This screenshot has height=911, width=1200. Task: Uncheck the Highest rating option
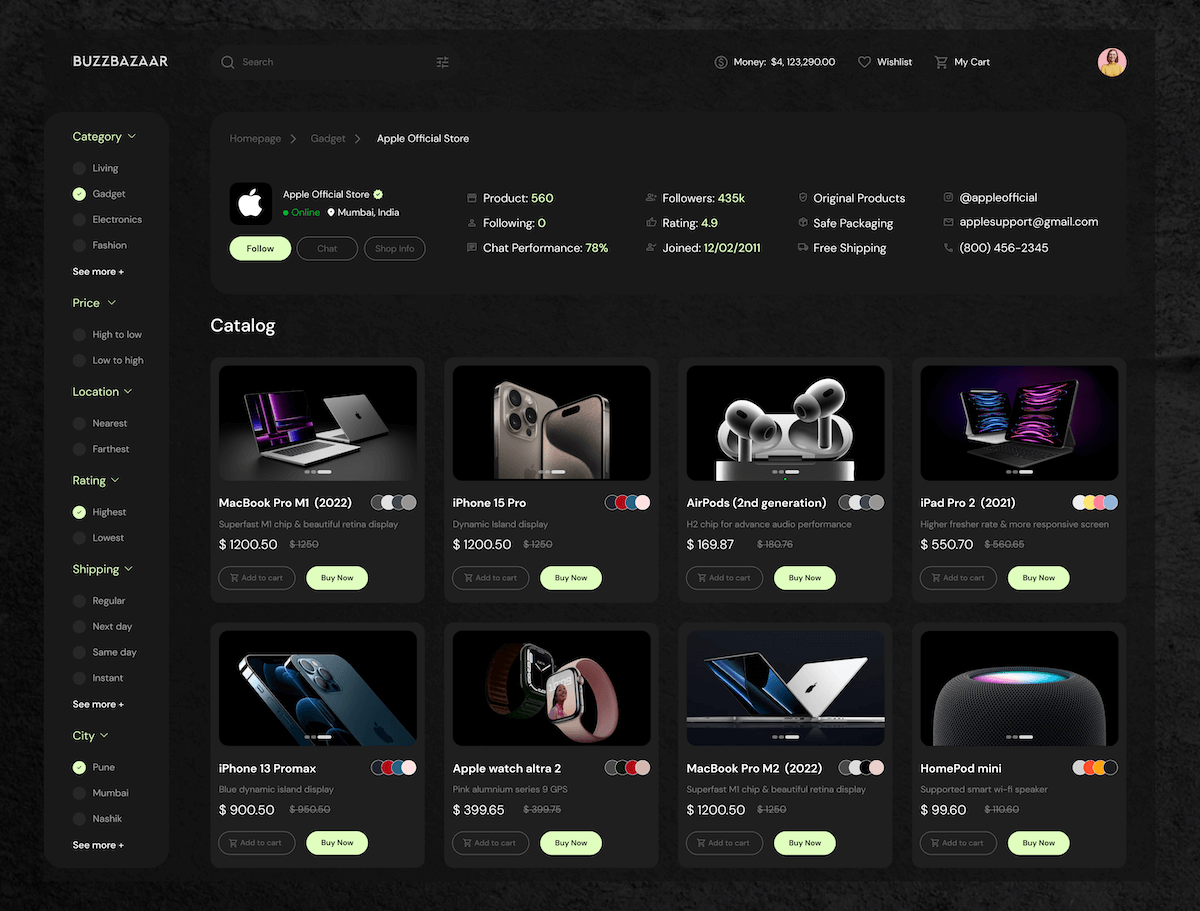(x=79, y=512)
